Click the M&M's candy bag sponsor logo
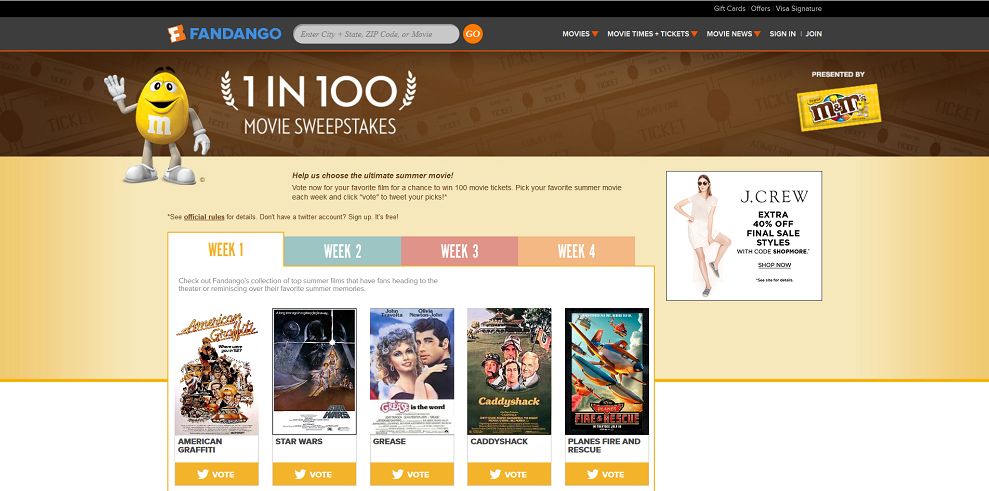 (x=839, y=107)
